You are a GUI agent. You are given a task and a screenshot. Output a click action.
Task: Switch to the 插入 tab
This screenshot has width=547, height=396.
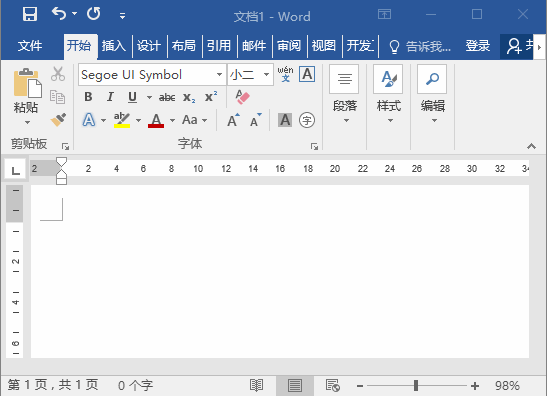(113, 46)
